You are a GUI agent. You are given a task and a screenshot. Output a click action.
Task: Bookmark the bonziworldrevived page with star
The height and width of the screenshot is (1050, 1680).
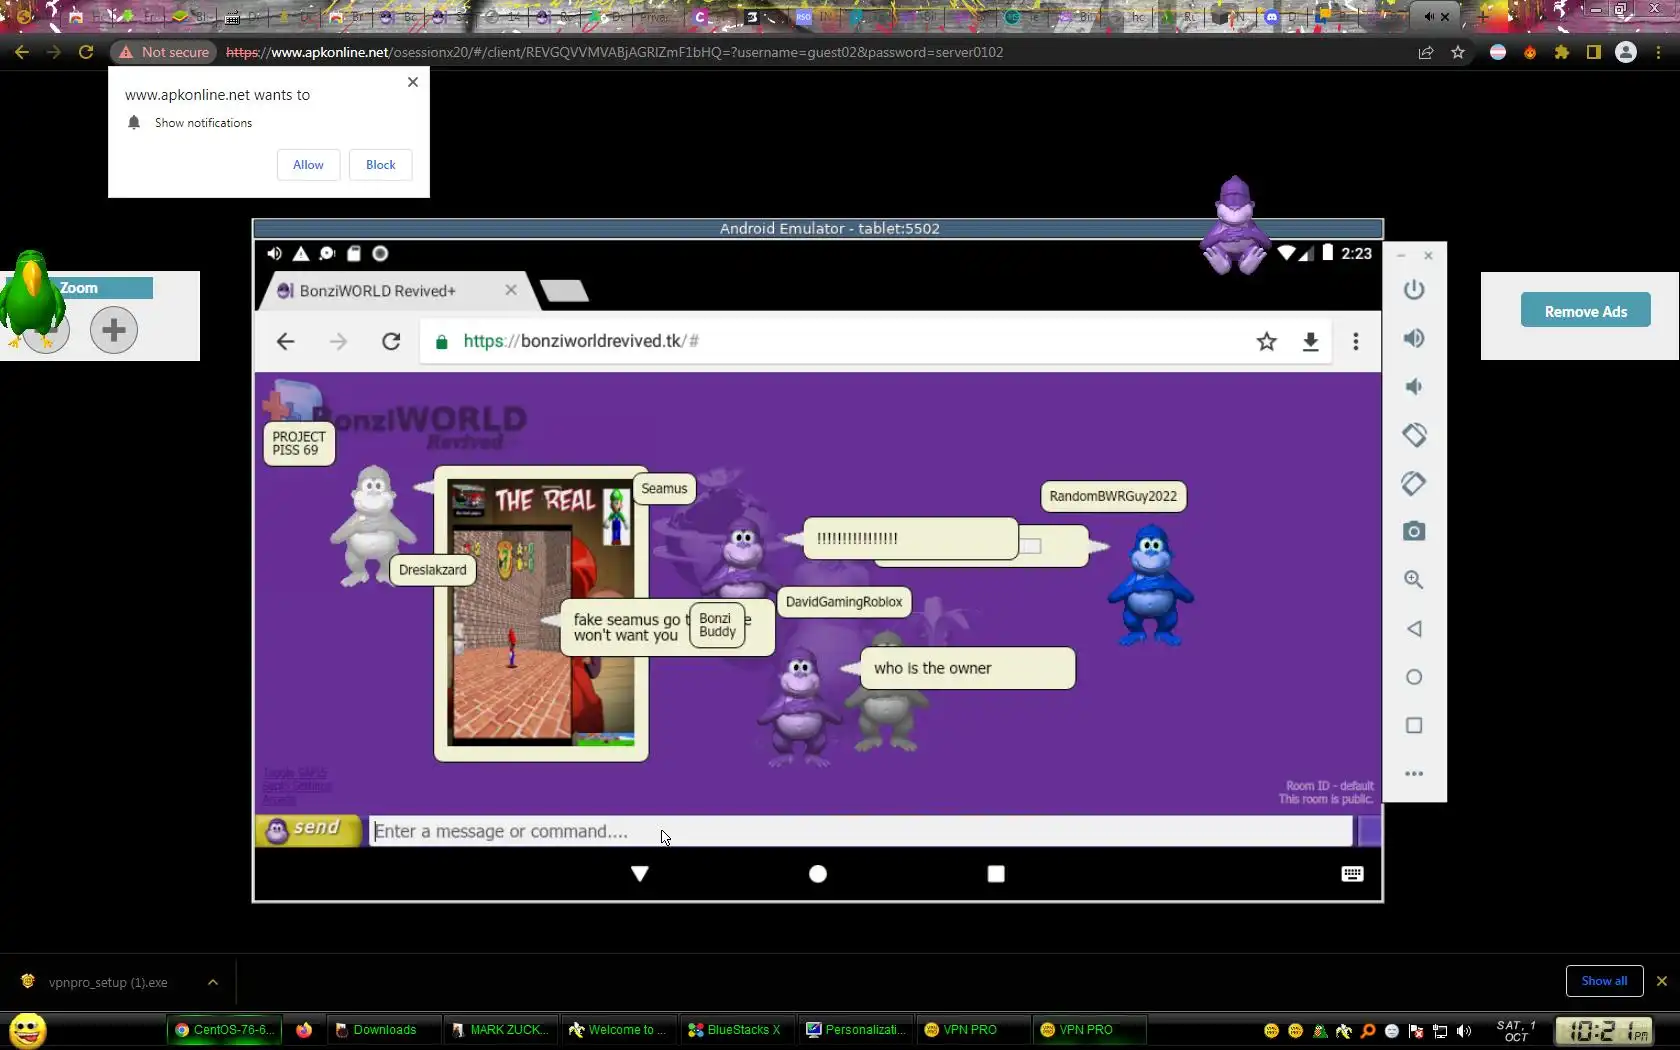point(1267,342)
